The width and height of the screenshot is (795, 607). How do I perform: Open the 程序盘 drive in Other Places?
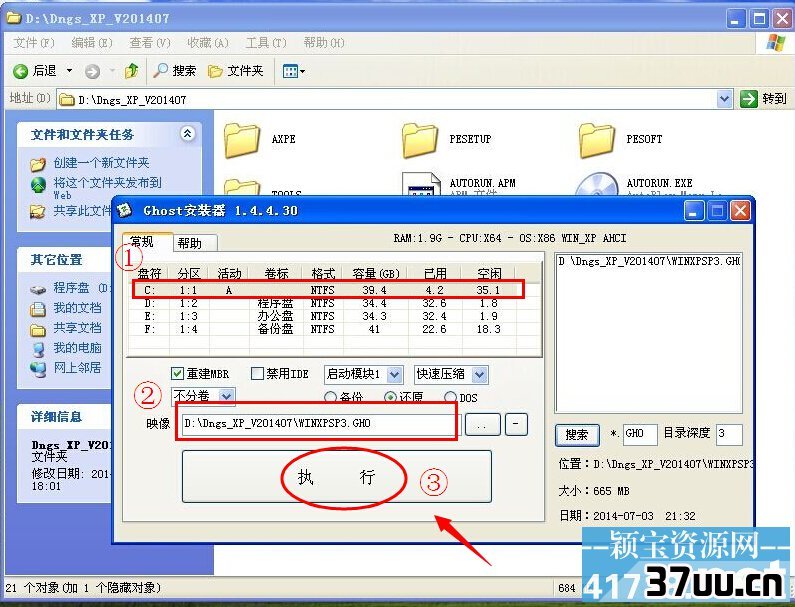[71, 288]
